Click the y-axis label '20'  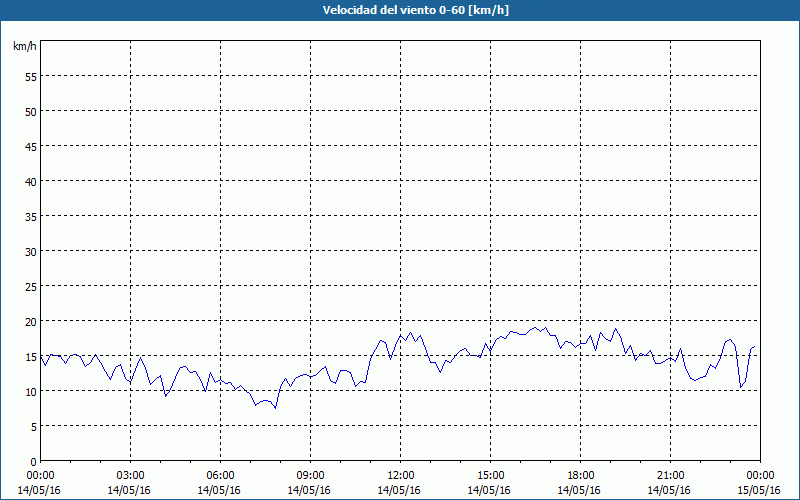tap(31, 321)
